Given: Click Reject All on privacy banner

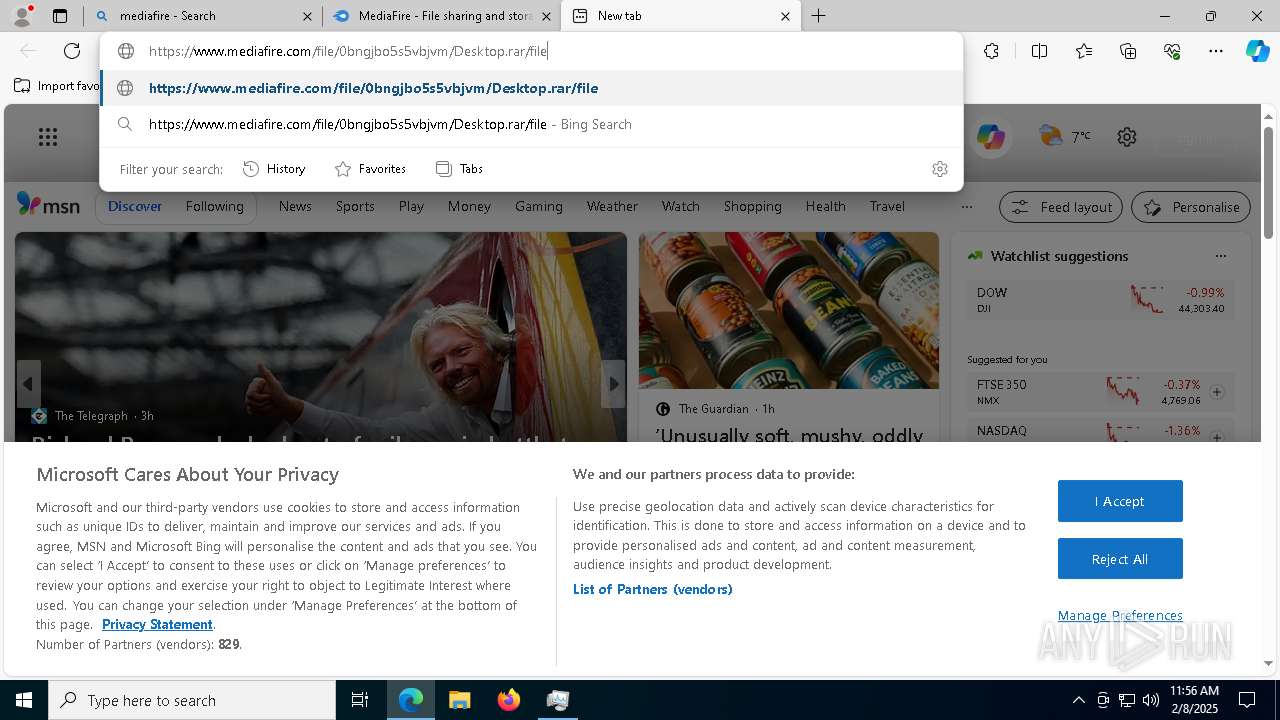Looking at the screenshot, I should (x=1120, y=559).
